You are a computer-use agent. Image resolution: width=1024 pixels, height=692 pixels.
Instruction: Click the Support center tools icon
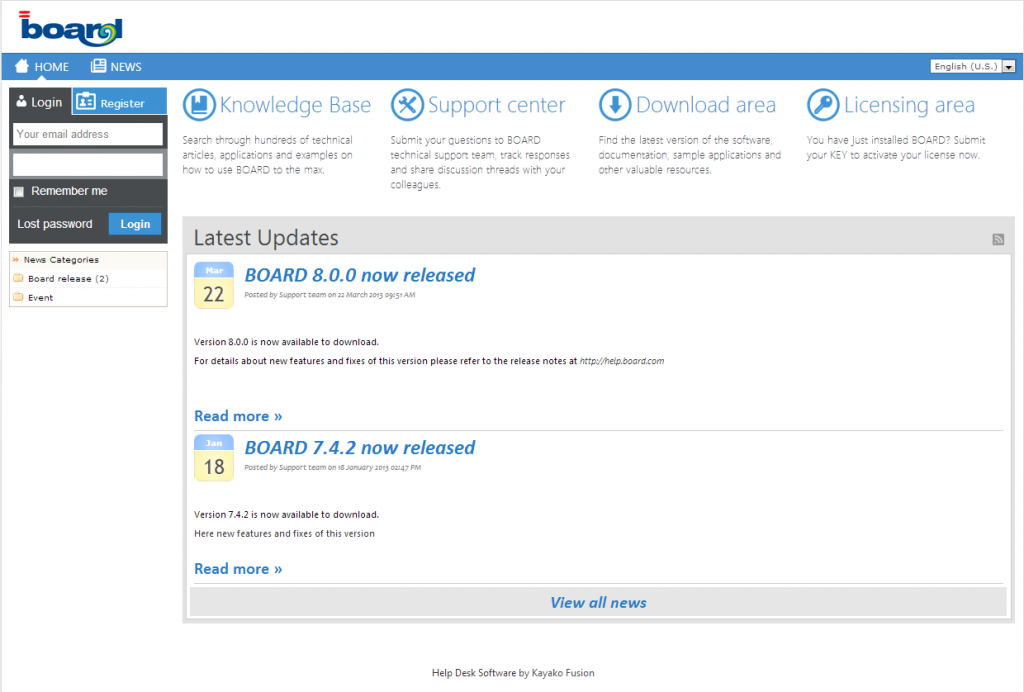pyautogui.click(x=408, y=104)
